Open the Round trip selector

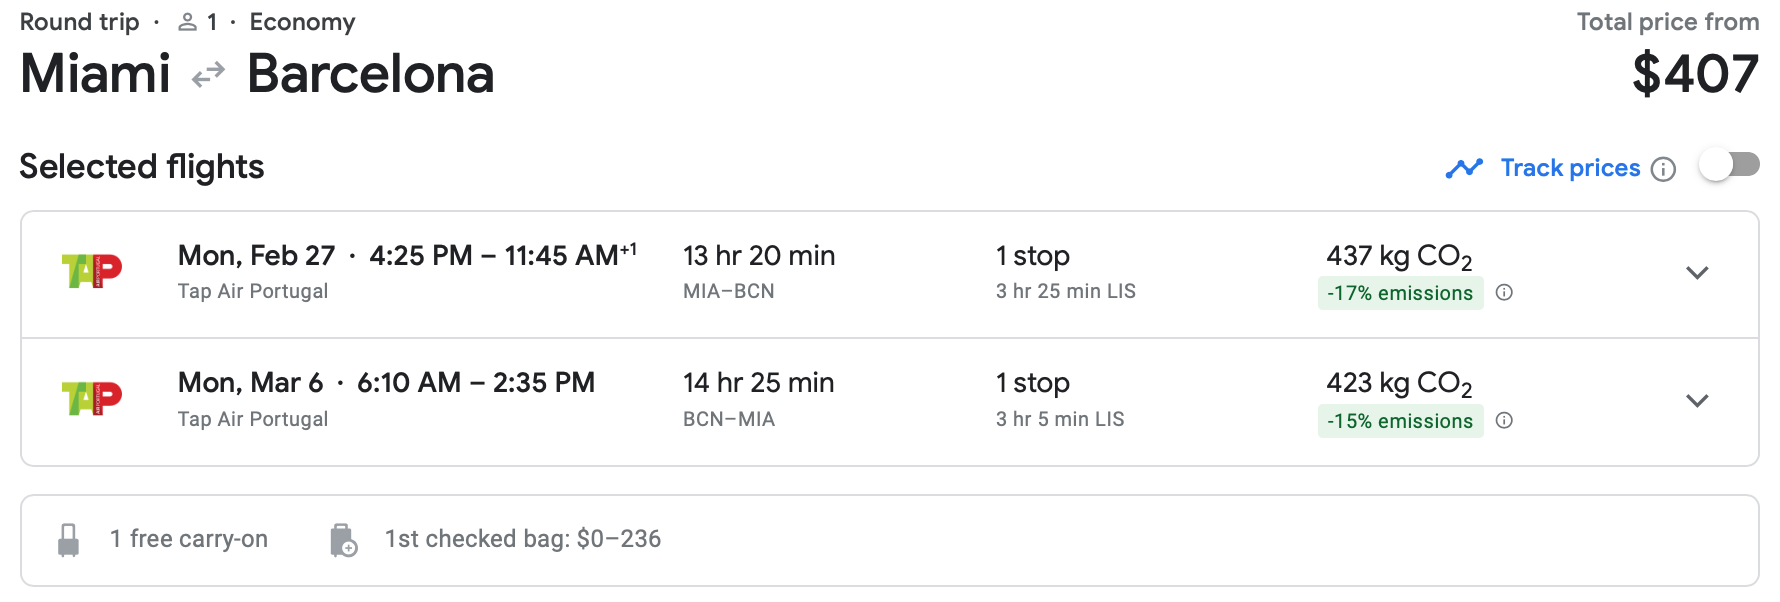point(79,21)
